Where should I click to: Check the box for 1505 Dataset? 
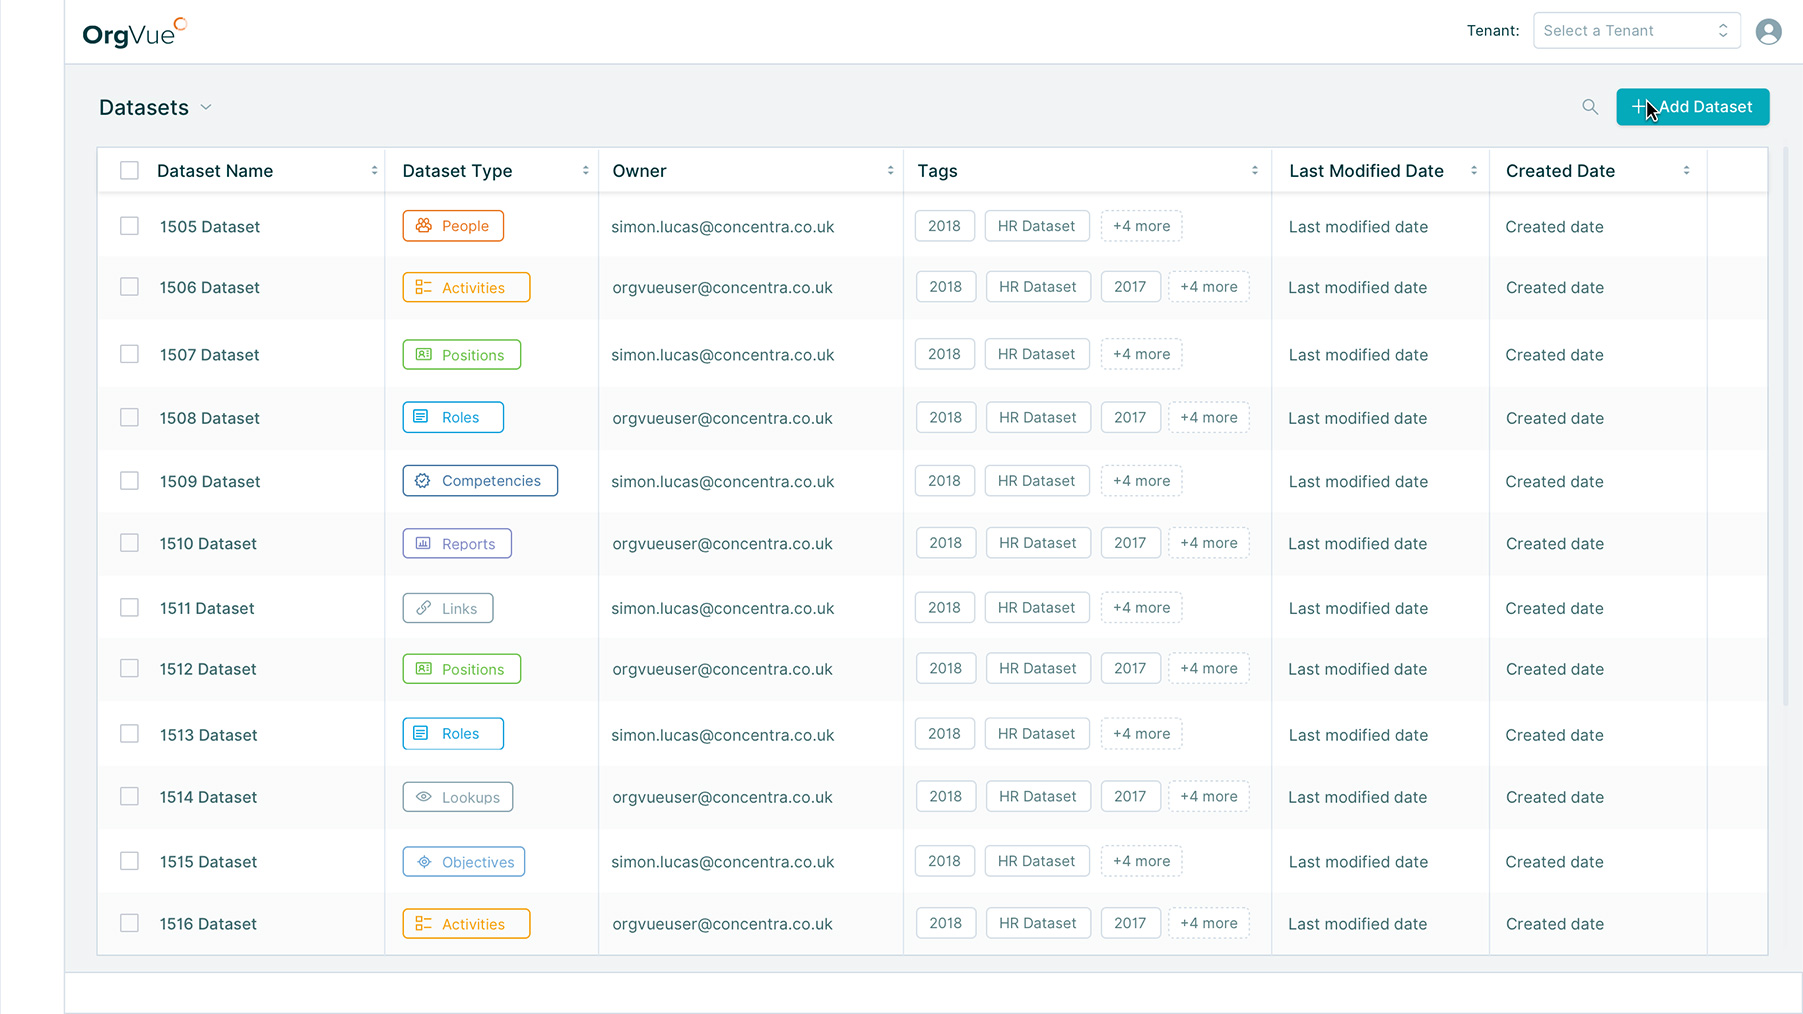coord(129,226)
